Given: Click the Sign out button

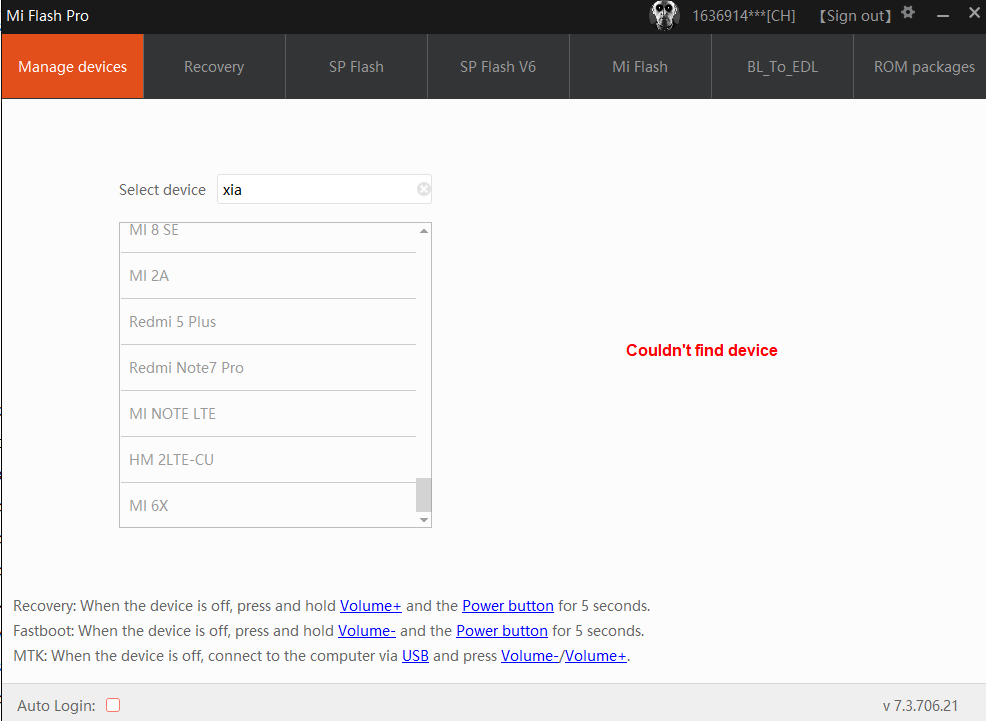Looking at the screenshot, I should [855, 16].
